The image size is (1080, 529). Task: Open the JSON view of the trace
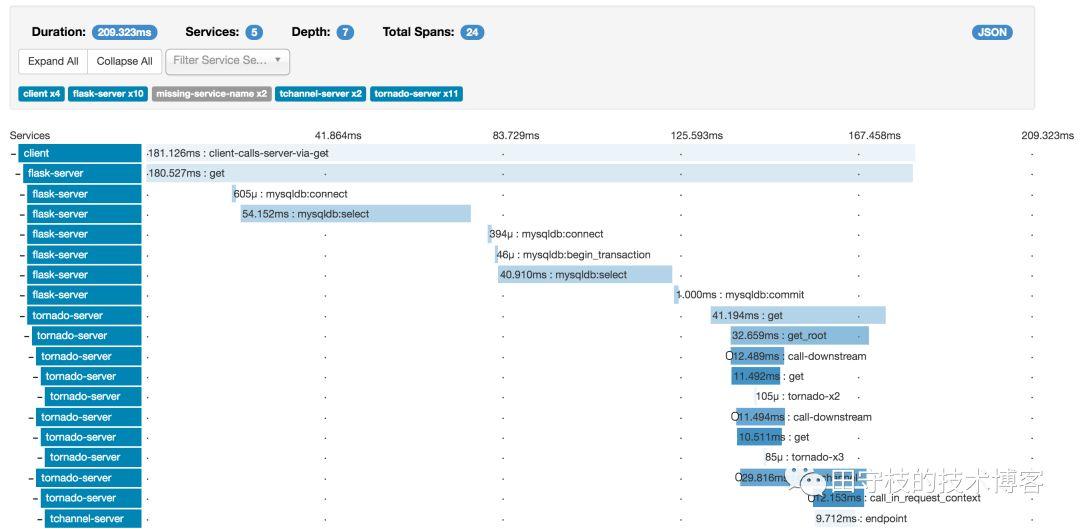(991, 32)
